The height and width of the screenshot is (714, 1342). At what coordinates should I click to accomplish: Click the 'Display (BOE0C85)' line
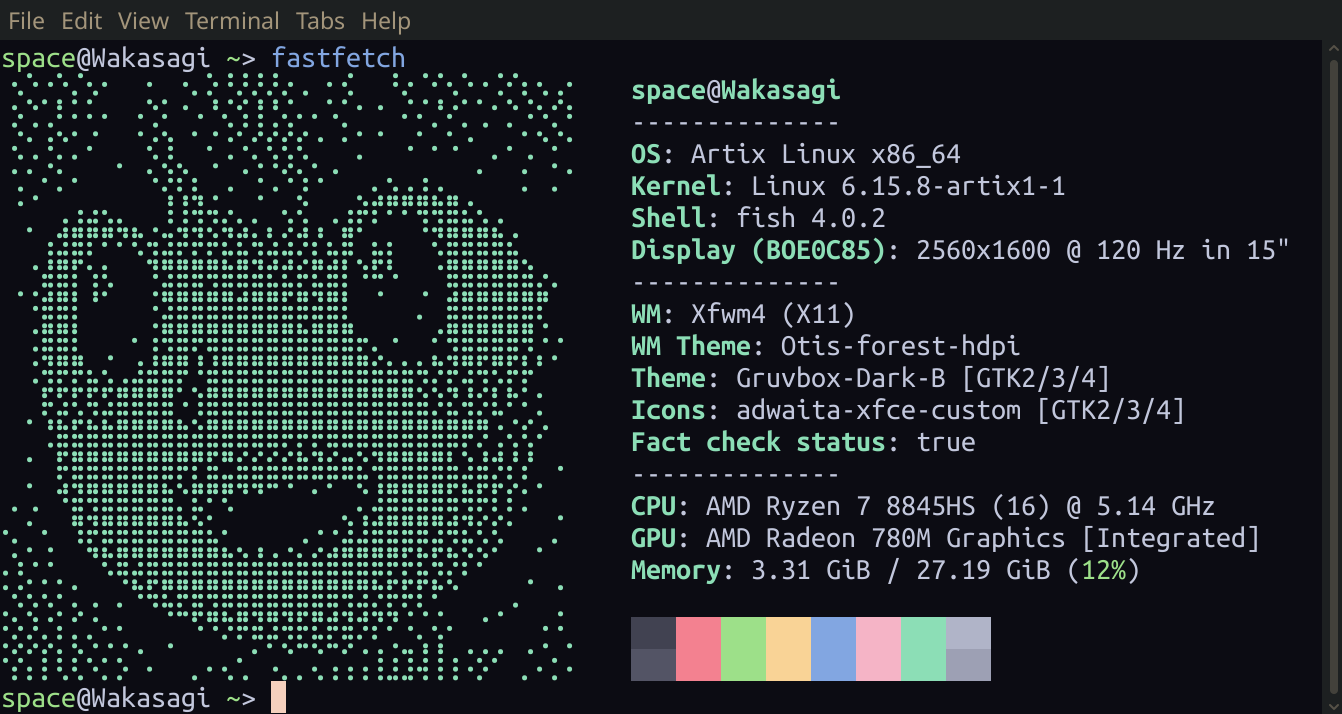point(961,251)
